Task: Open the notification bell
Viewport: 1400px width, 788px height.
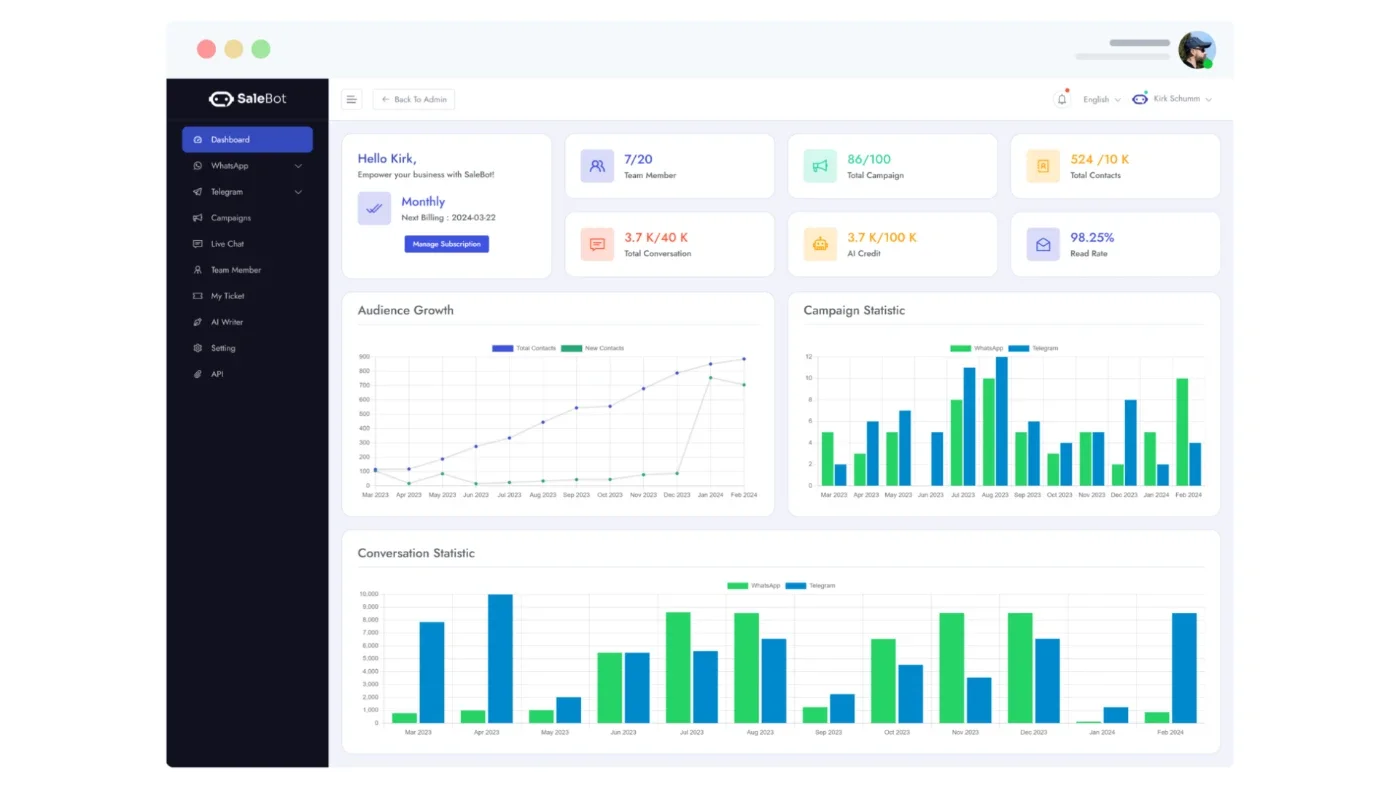Action: pyautogui.click(x=1062, y=99)
